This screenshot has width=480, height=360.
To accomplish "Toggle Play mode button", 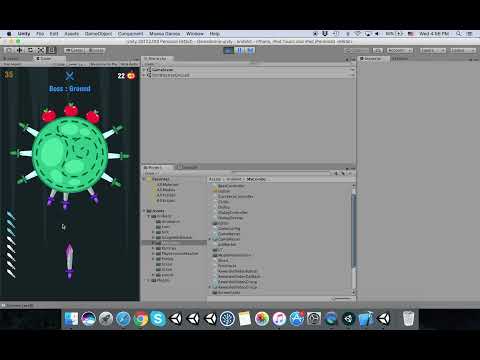I will 229,50.
